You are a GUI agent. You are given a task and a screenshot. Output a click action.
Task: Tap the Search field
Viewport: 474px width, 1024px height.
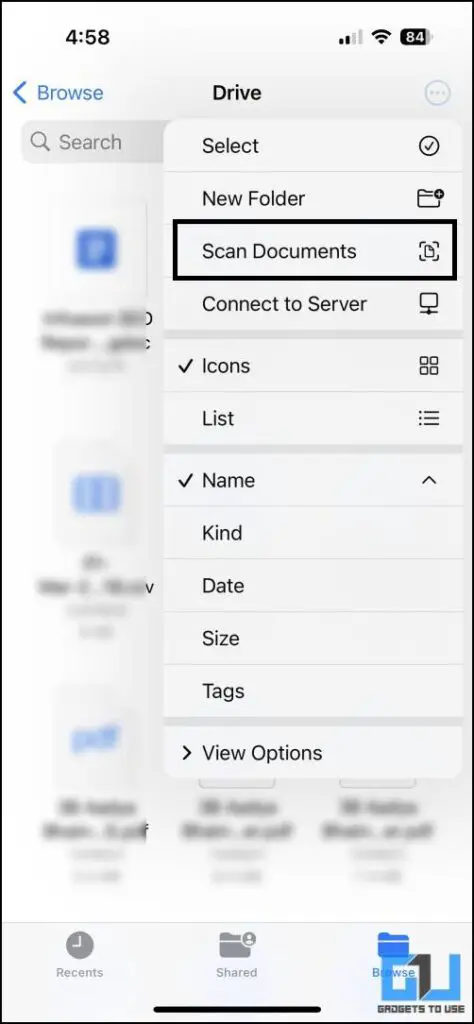coord(92,142)
